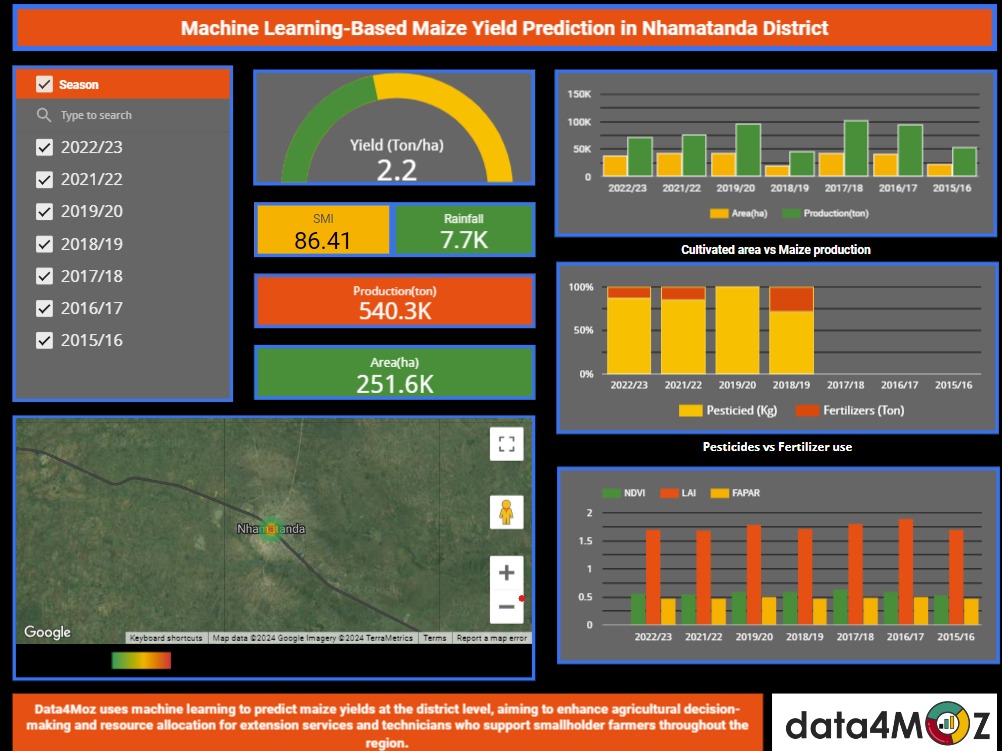This screenshot has width=1002, height=751.
Task: Uncheck the 2018/19 season checkbox
Action: coord(44,244)
